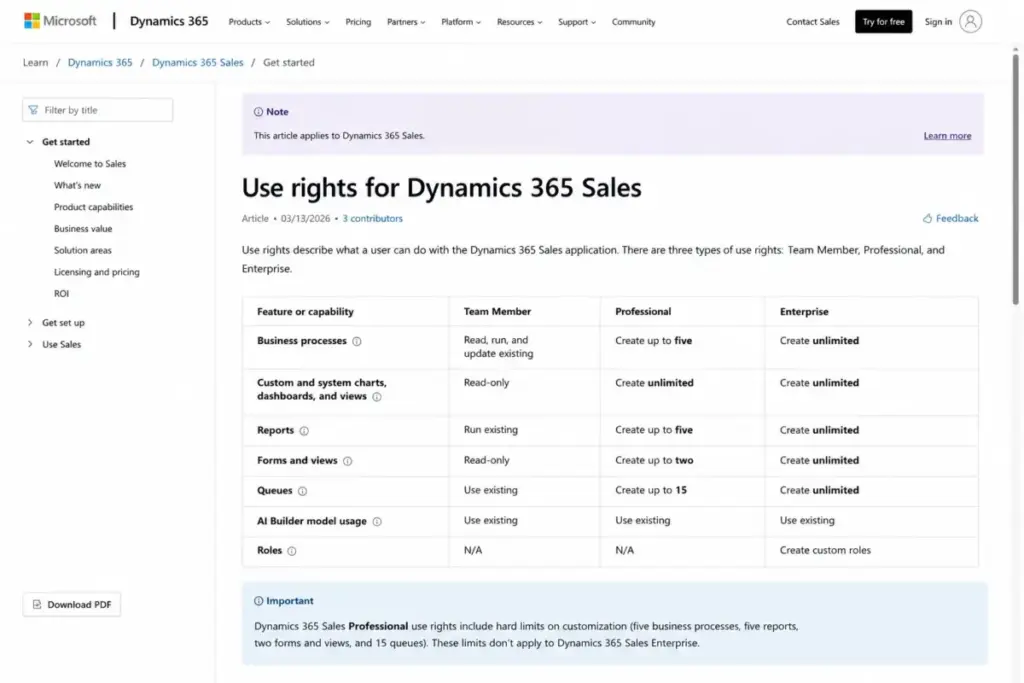Click the Download PDF button

coord(72,605)
